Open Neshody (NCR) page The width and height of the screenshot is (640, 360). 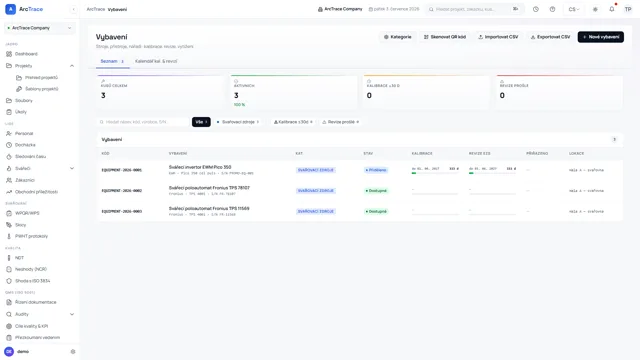pos(31,269)
